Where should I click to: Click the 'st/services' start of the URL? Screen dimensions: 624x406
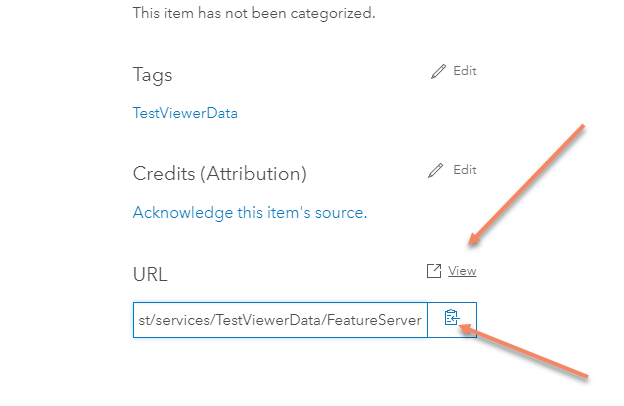(x=175, y=320)
